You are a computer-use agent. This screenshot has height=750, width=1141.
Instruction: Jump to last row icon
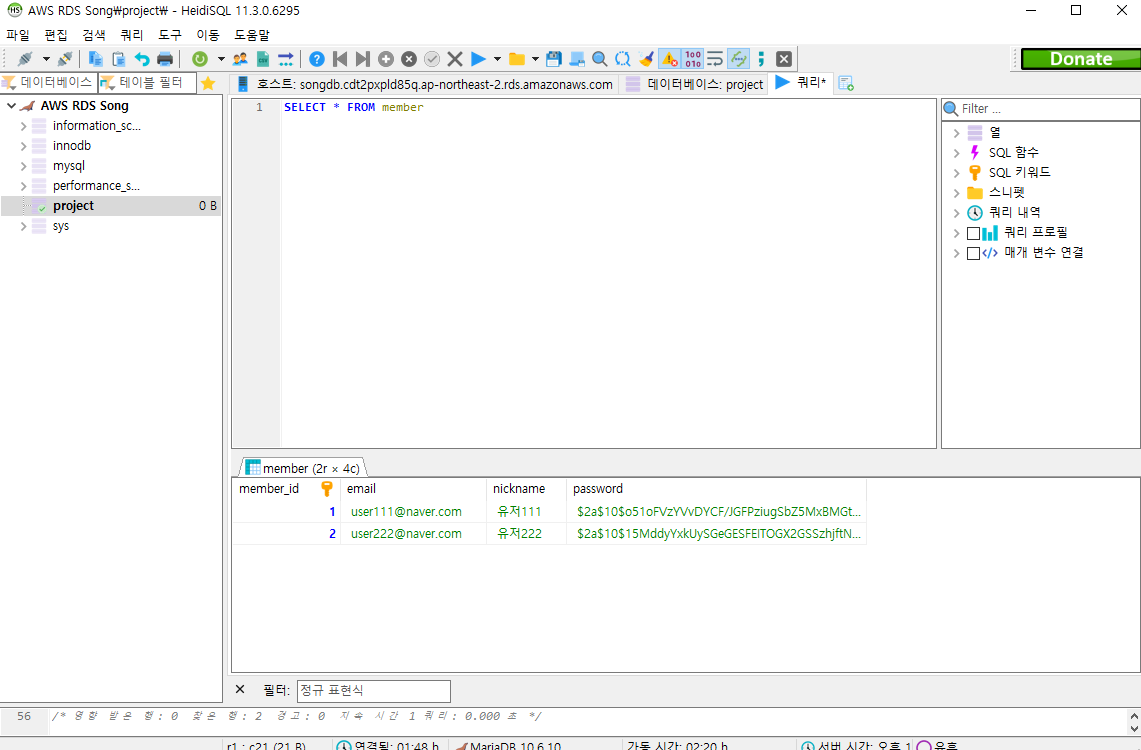click(363, 59)
